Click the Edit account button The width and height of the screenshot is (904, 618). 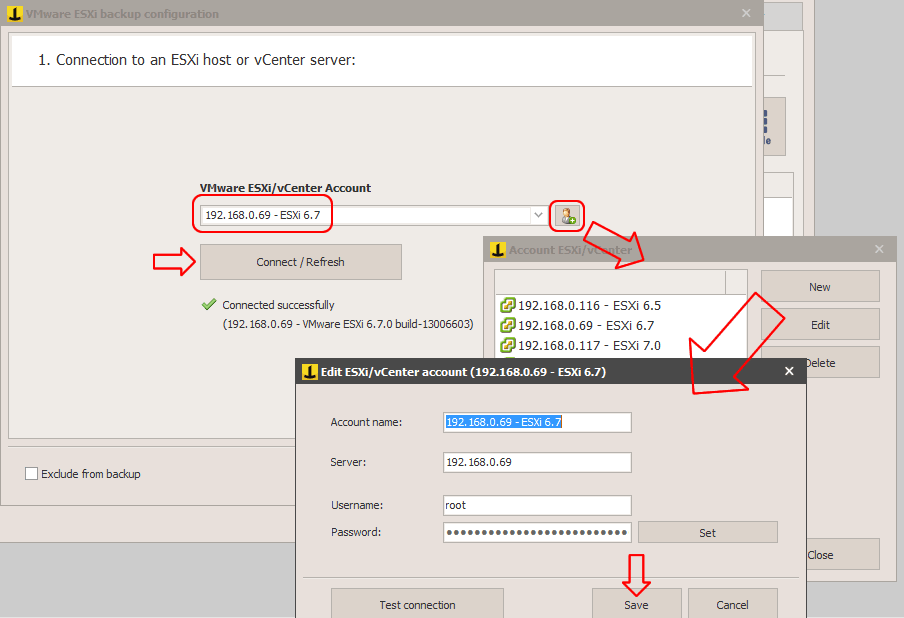pyautogui.click(x=820, y=325)
